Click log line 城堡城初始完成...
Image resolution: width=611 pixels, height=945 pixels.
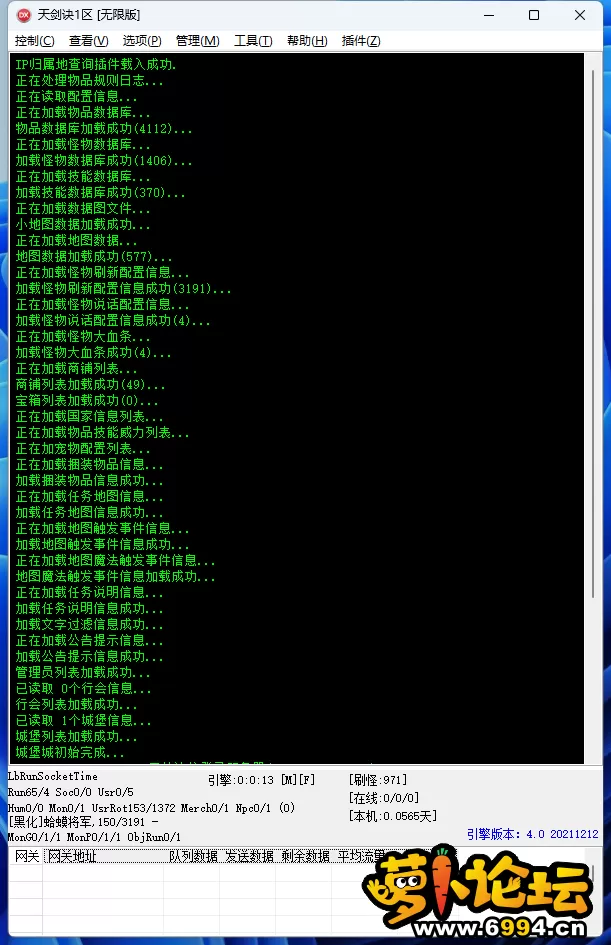pyautogui.click(x=70, y=752)
